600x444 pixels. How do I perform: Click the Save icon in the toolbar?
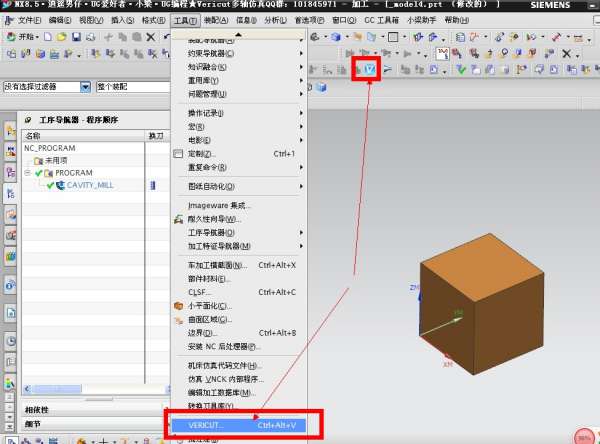point(76,37)
